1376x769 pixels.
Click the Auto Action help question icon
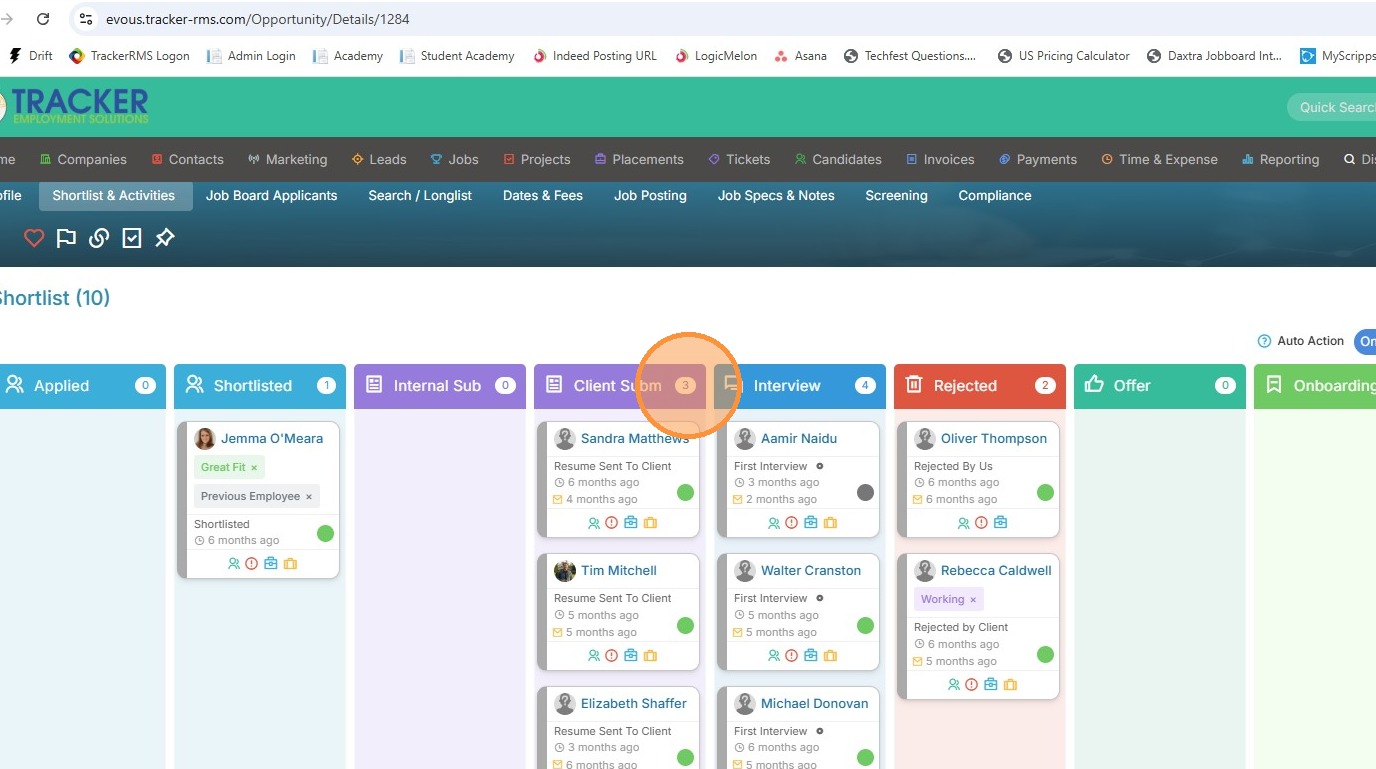(1264, 341)
